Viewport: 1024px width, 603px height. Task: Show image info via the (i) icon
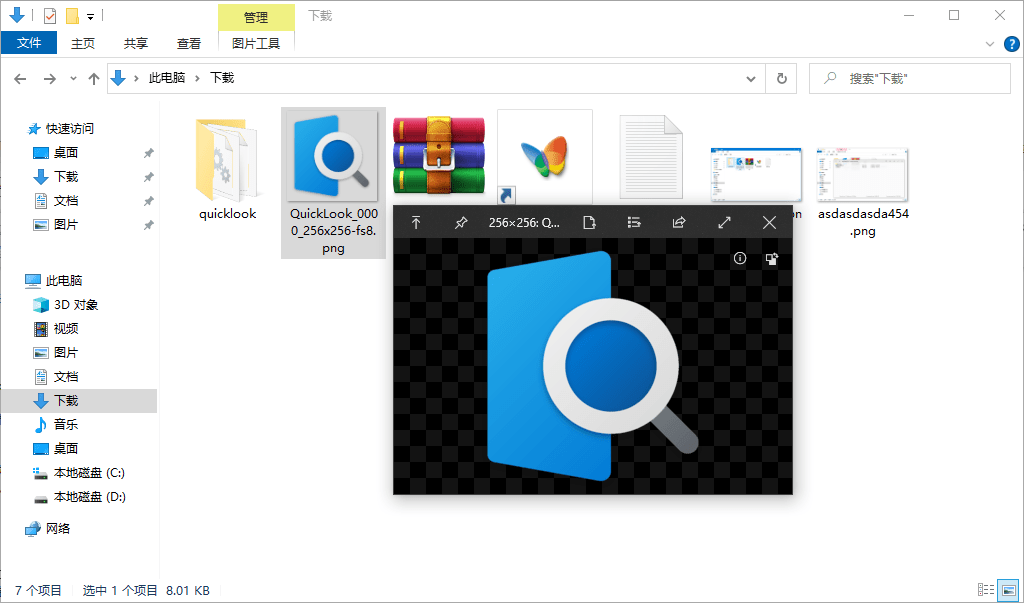click(x=739, y=258)
